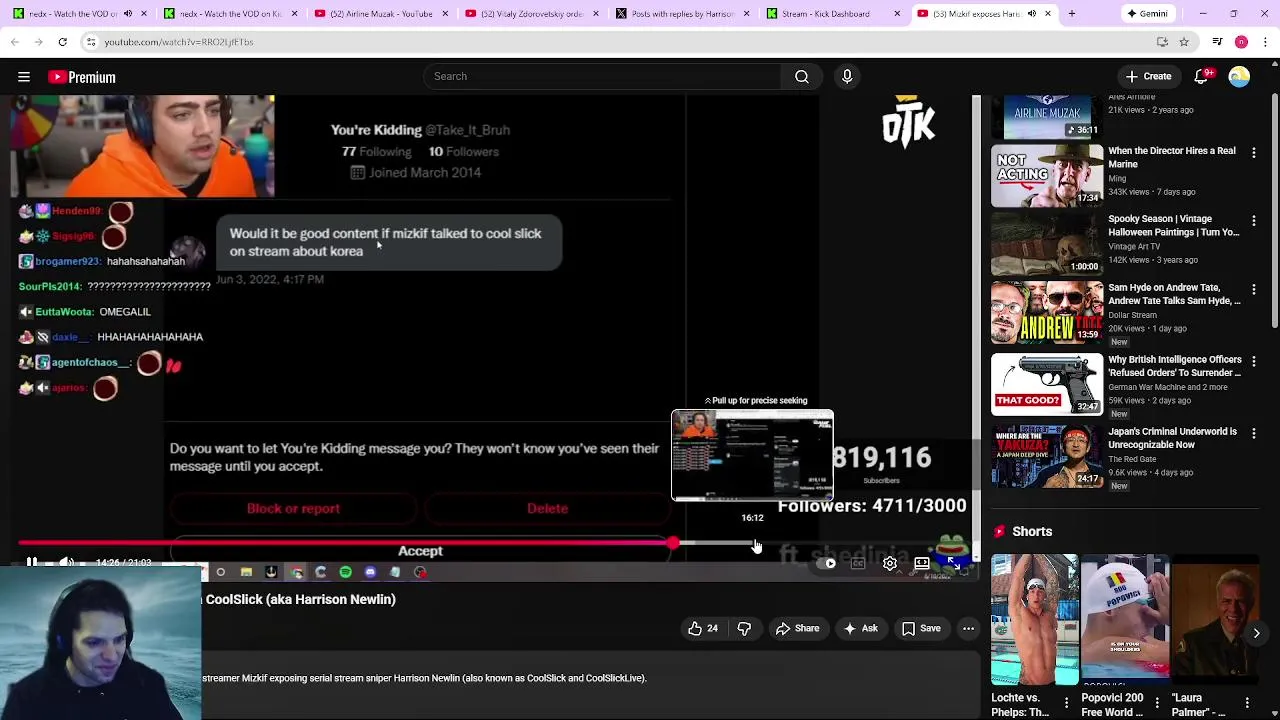Go forward in browser history
This screenshot has width=1280, height=720.
tap(38, 42)
